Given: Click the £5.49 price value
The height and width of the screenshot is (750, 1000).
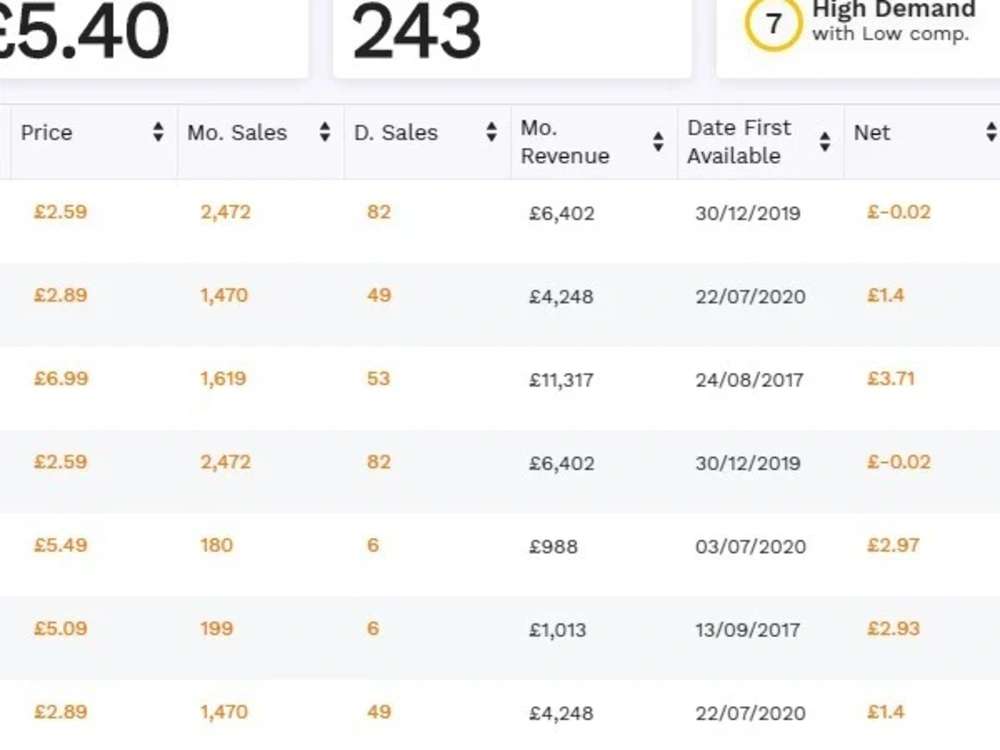Looking at the screenshot, I should (61, 545).
